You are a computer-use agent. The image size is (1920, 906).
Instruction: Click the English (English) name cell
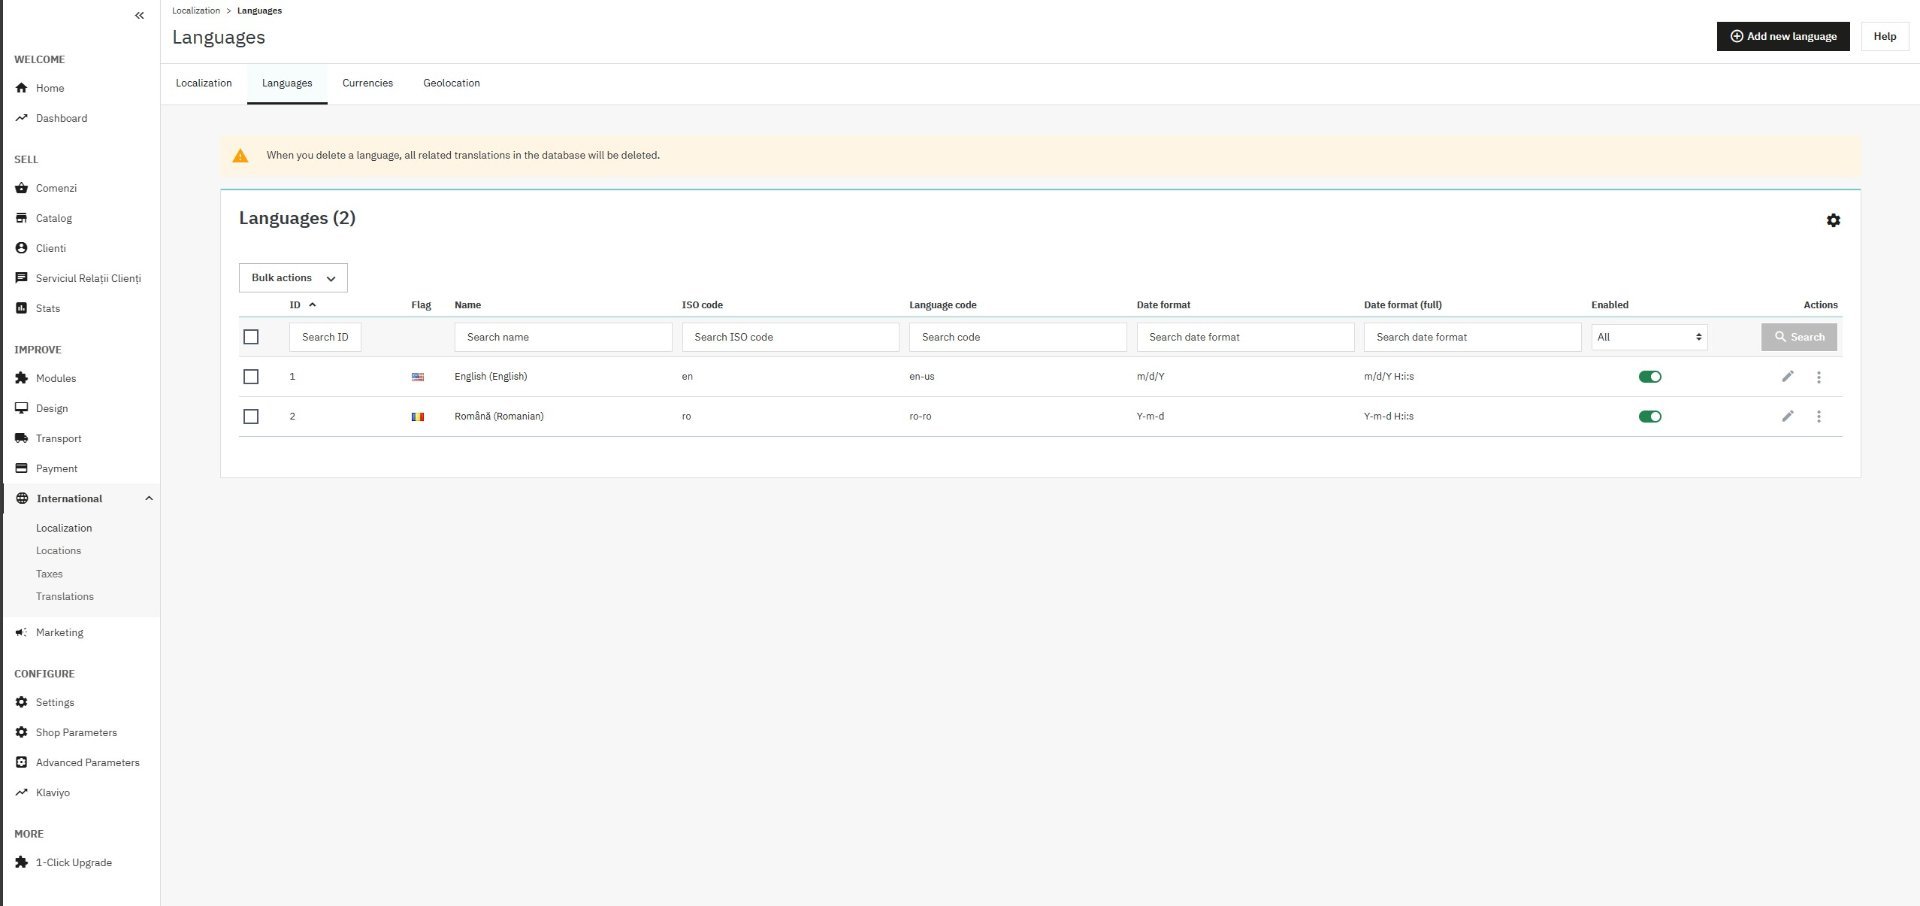pos(490,377)
